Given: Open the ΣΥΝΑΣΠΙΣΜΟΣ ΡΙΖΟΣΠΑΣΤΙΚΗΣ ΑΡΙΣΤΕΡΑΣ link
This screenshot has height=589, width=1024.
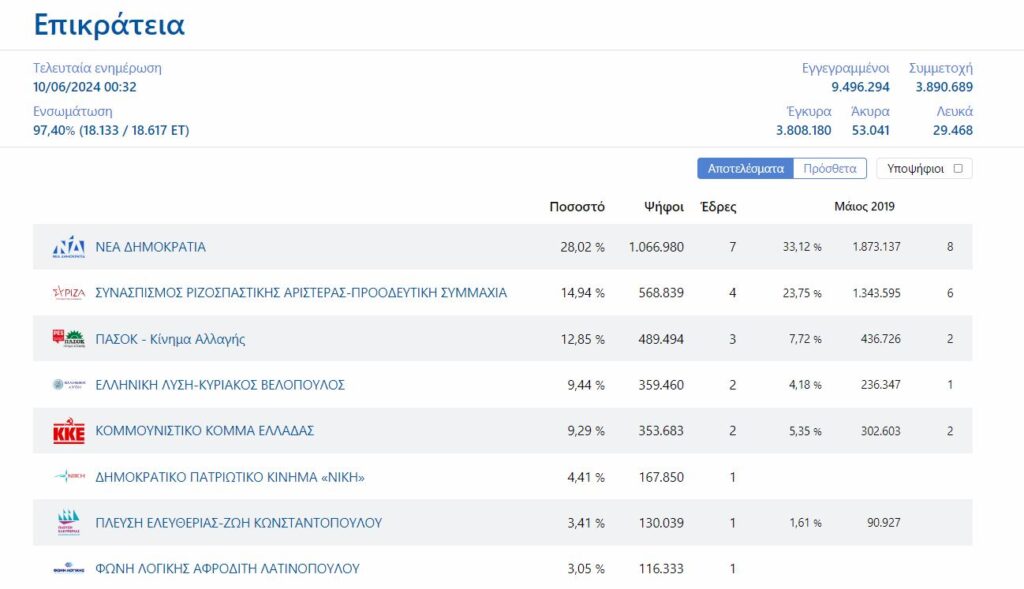Looking at the screenshot, I should point(301,293).
